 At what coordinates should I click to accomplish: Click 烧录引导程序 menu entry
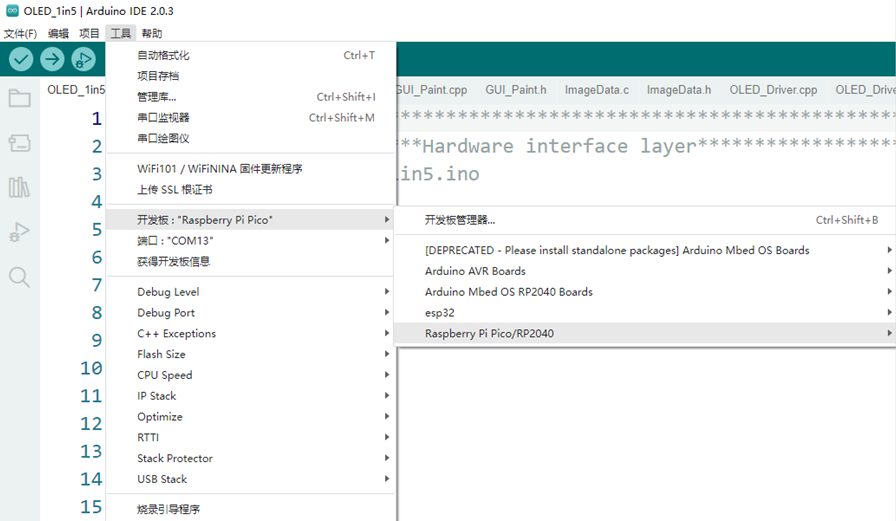click(x=168, y=509)
